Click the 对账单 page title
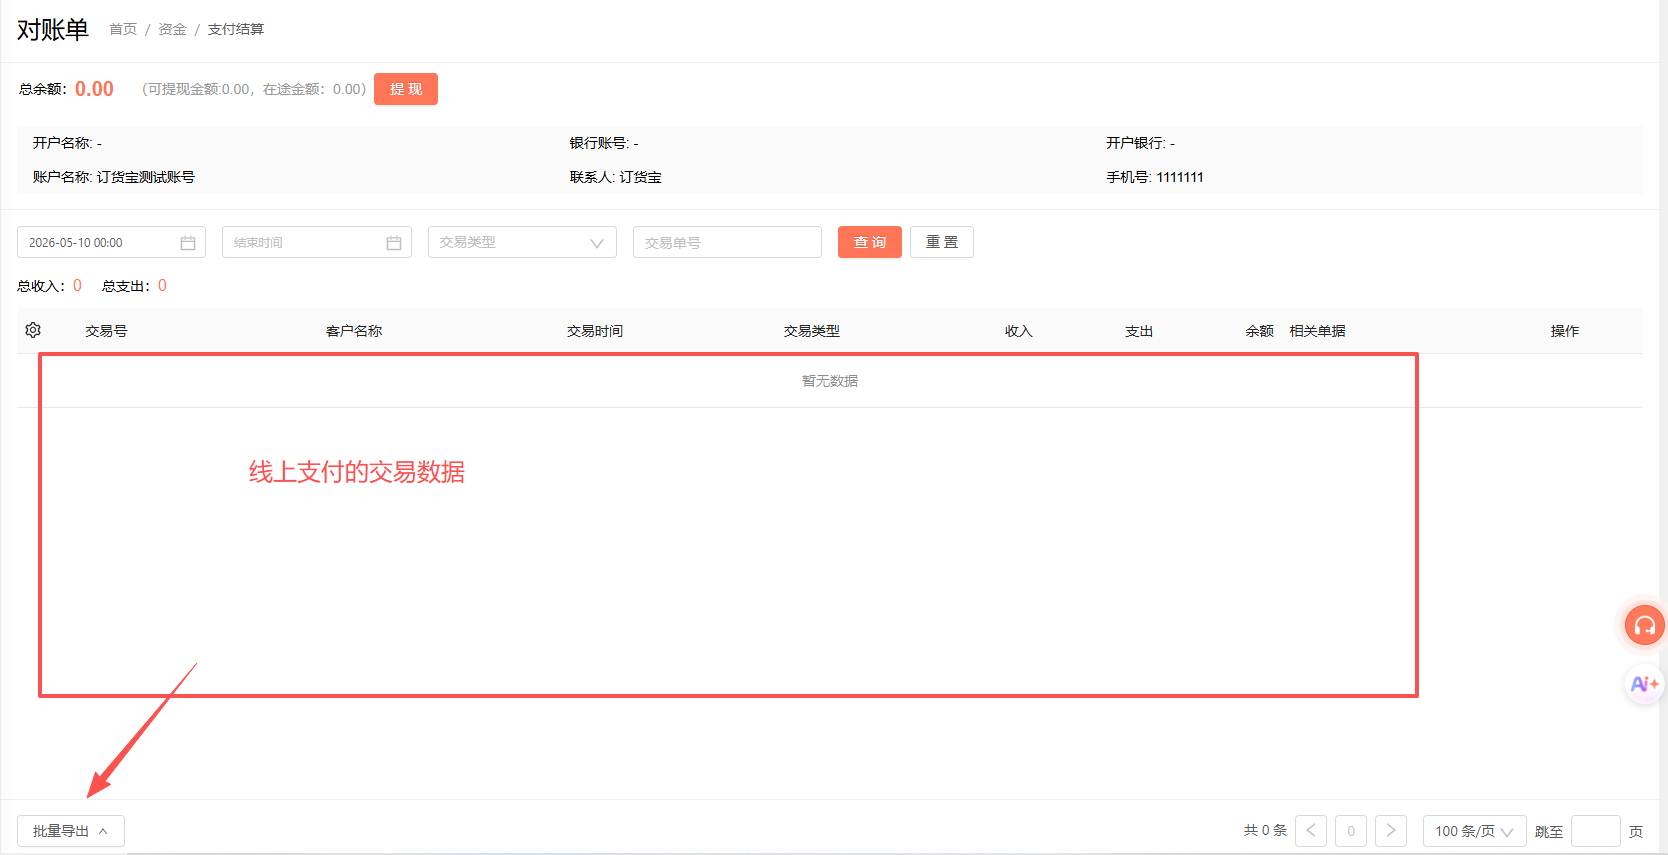 coord(53,30)
